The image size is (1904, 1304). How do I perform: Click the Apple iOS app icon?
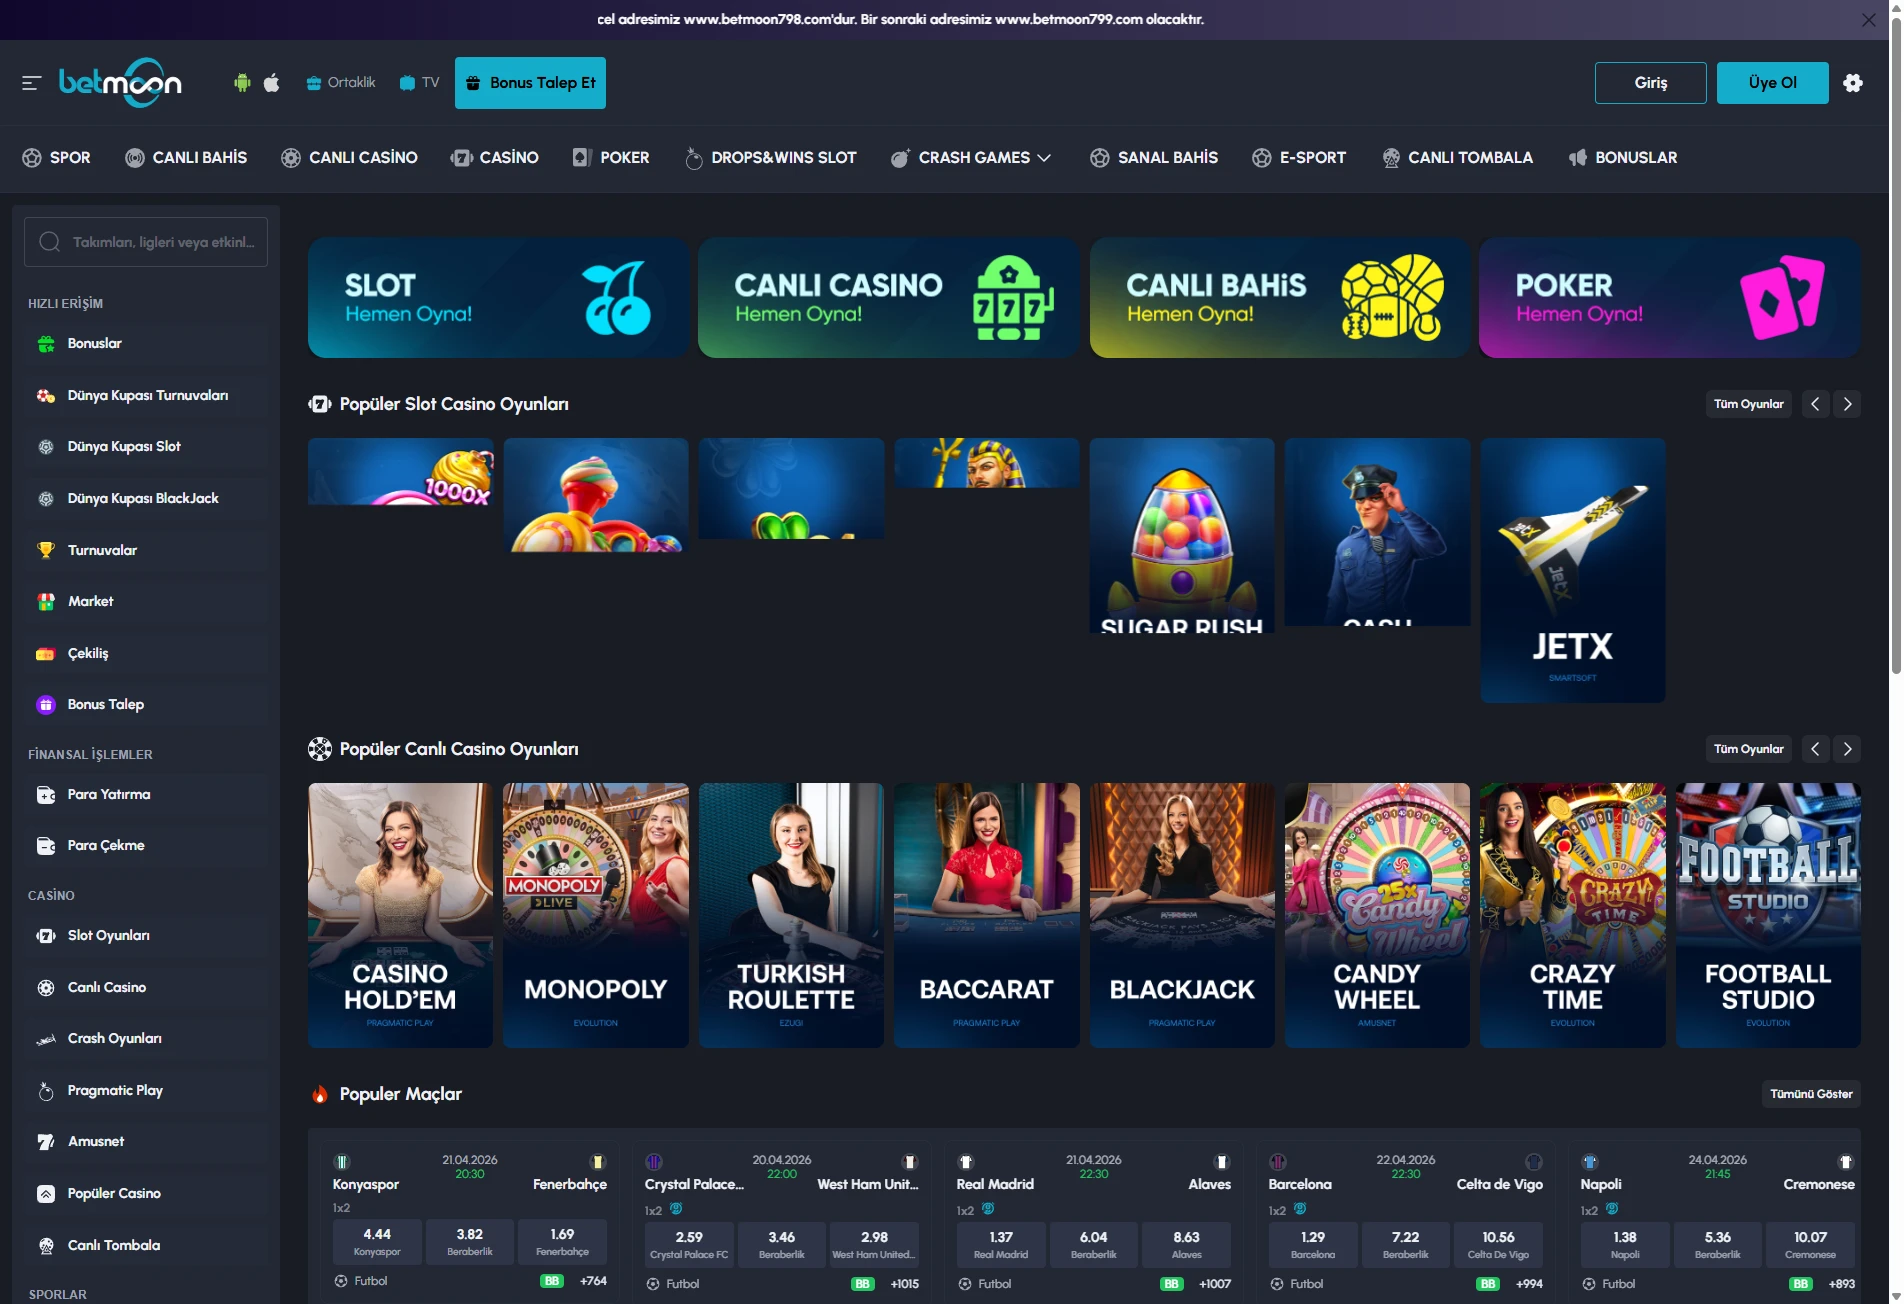271,83
